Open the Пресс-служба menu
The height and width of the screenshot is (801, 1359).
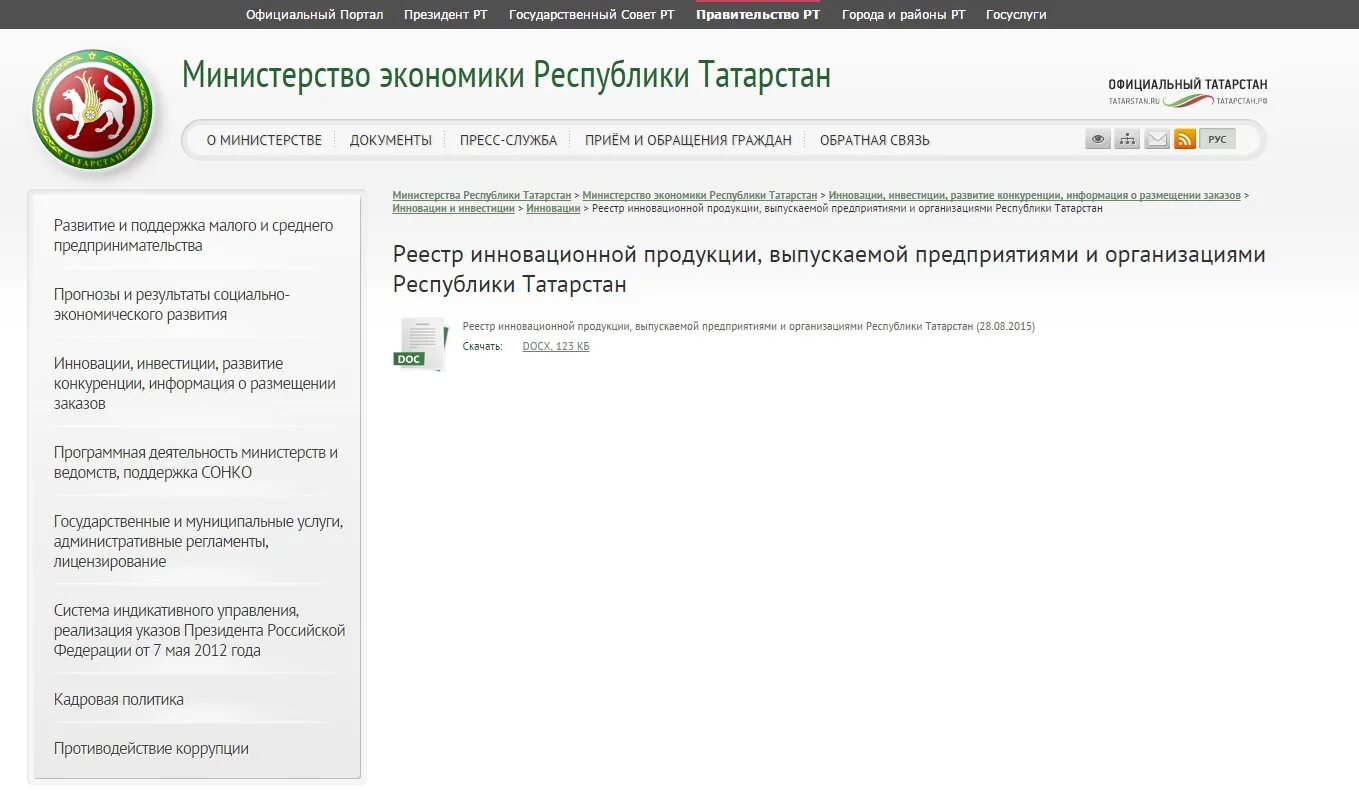pos(508,140)
